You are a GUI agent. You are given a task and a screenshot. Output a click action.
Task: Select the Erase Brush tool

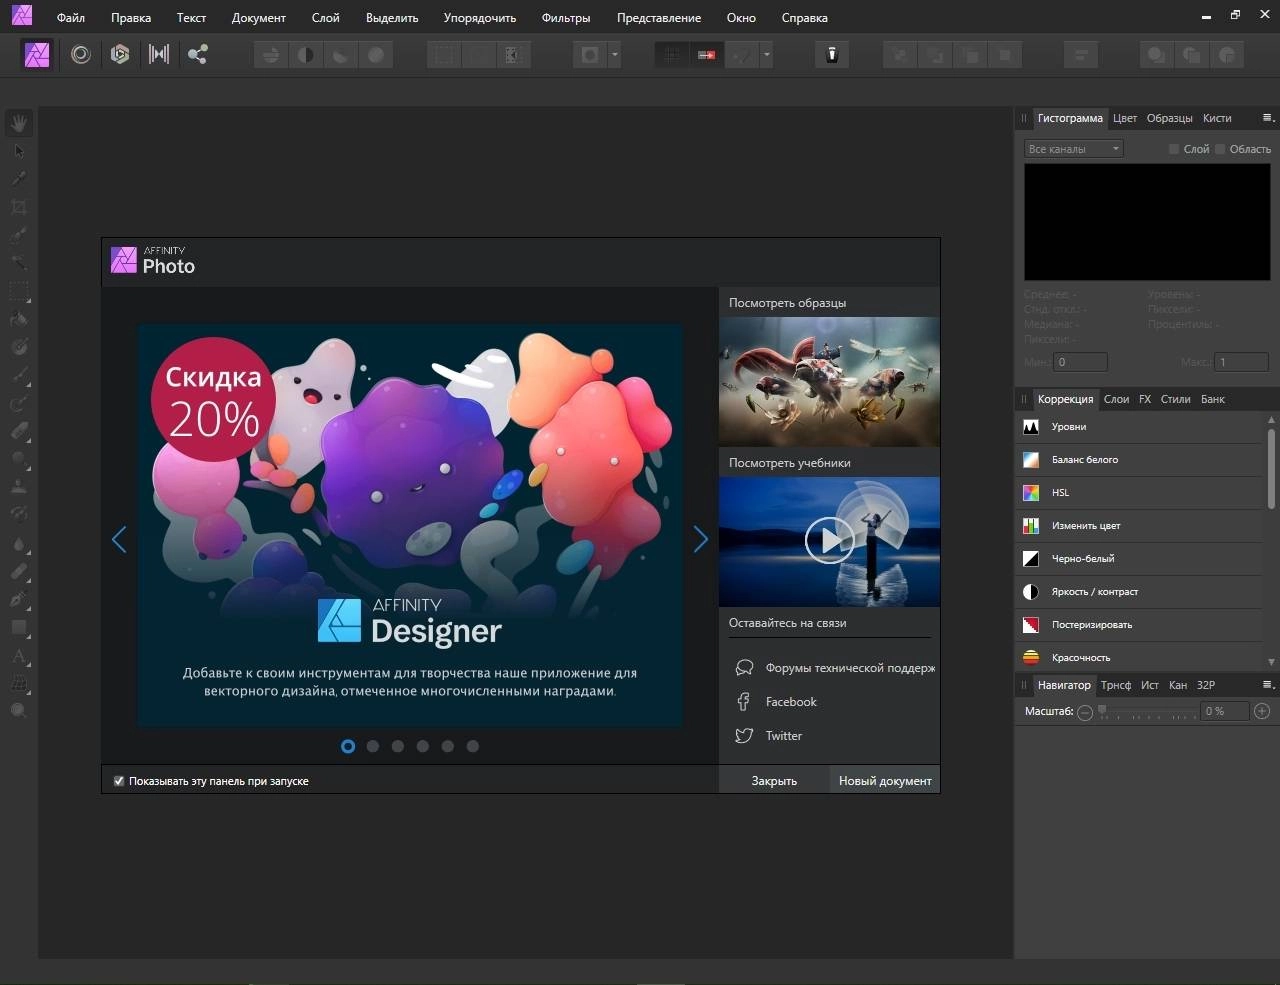[x=19, y=431]
